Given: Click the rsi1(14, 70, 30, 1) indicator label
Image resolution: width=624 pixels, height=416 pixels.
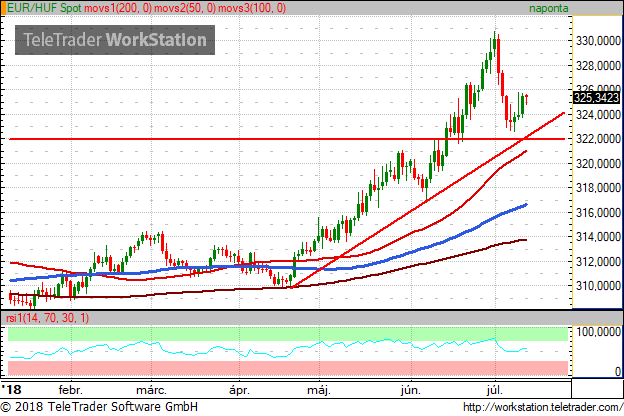Looking at the screenshot, I should 47,318.
